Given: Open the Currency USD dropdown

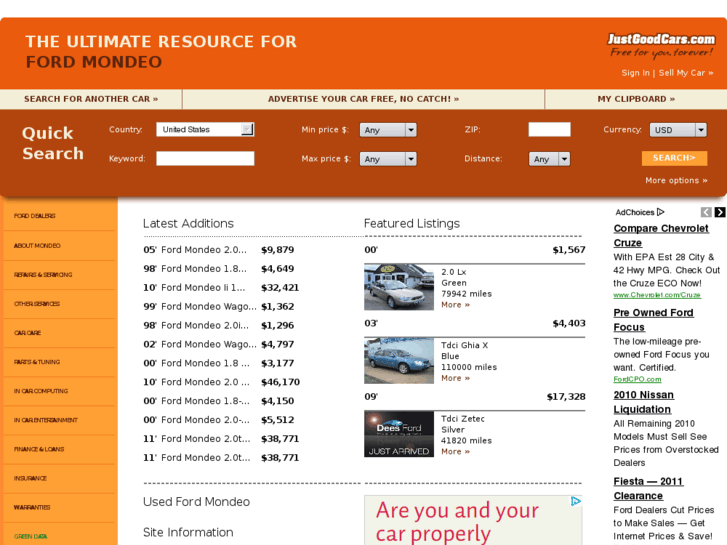Looking at the screenshot, I should (678, 130).
